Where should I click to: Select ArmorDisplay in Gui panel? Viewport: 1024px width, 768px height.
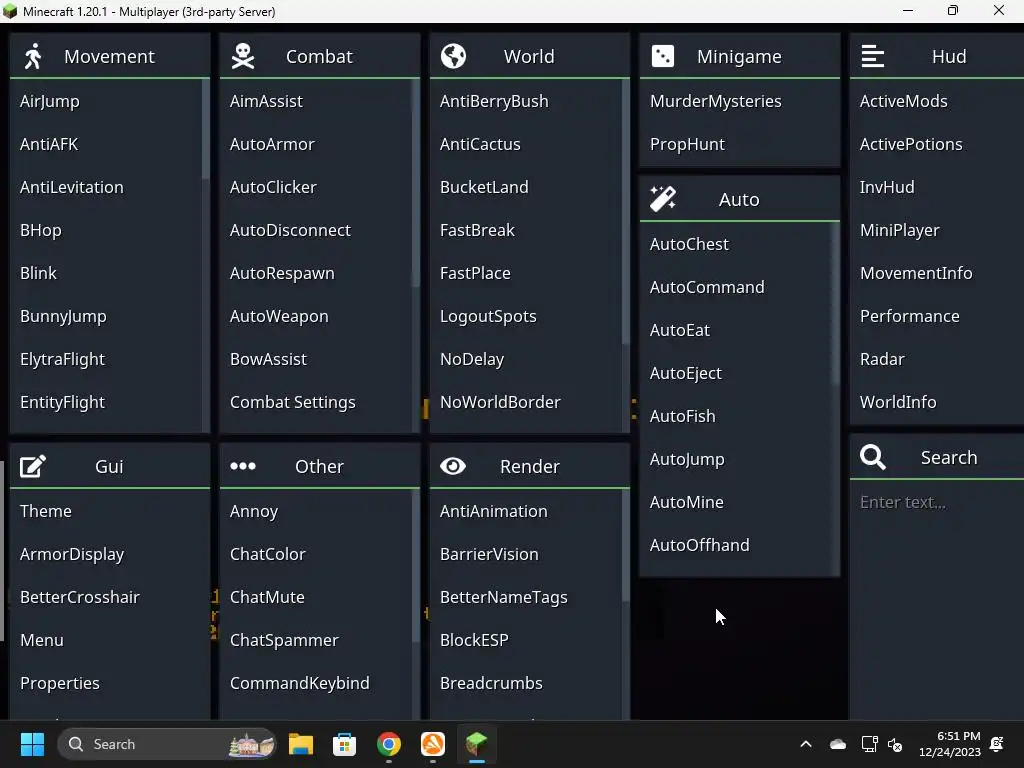click(110, 554)
